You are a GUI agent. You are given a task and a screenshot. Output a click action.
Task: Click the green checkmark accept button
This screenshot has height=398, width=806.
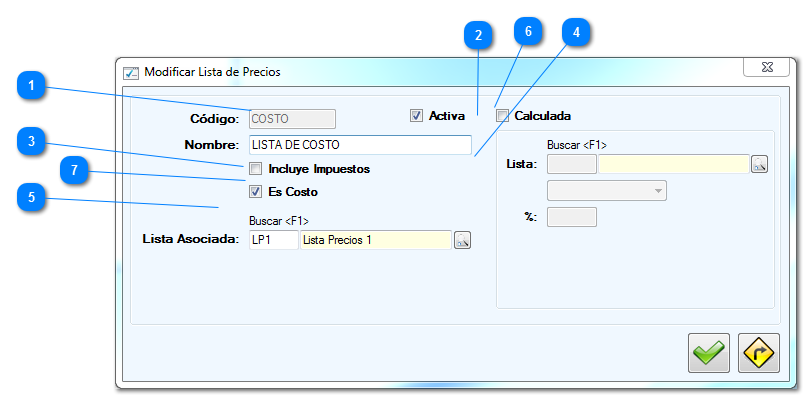pos(708,353)
